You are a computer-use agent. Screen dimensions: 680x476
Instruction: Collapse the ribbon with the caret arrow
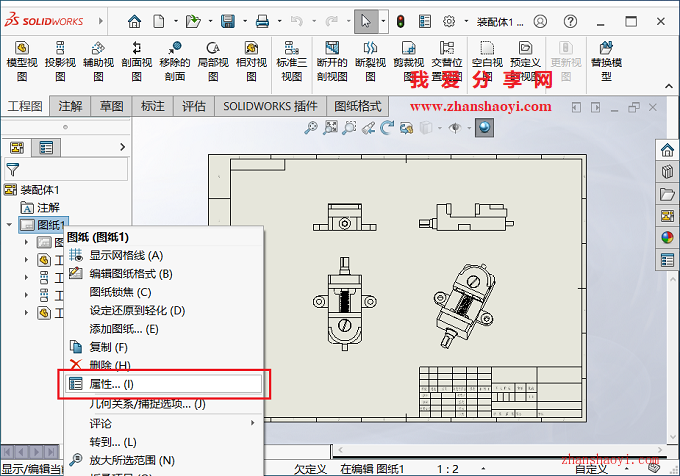[x=669, y=86]
